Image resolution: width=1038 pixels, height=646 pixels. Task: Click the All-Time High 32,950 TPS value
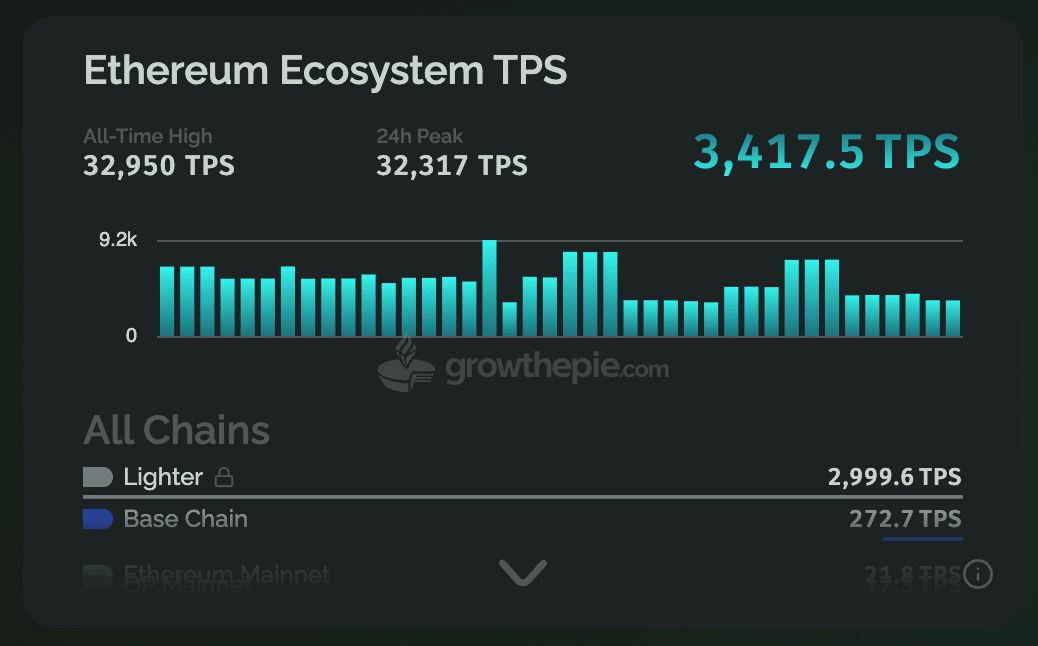pos(159,165)
